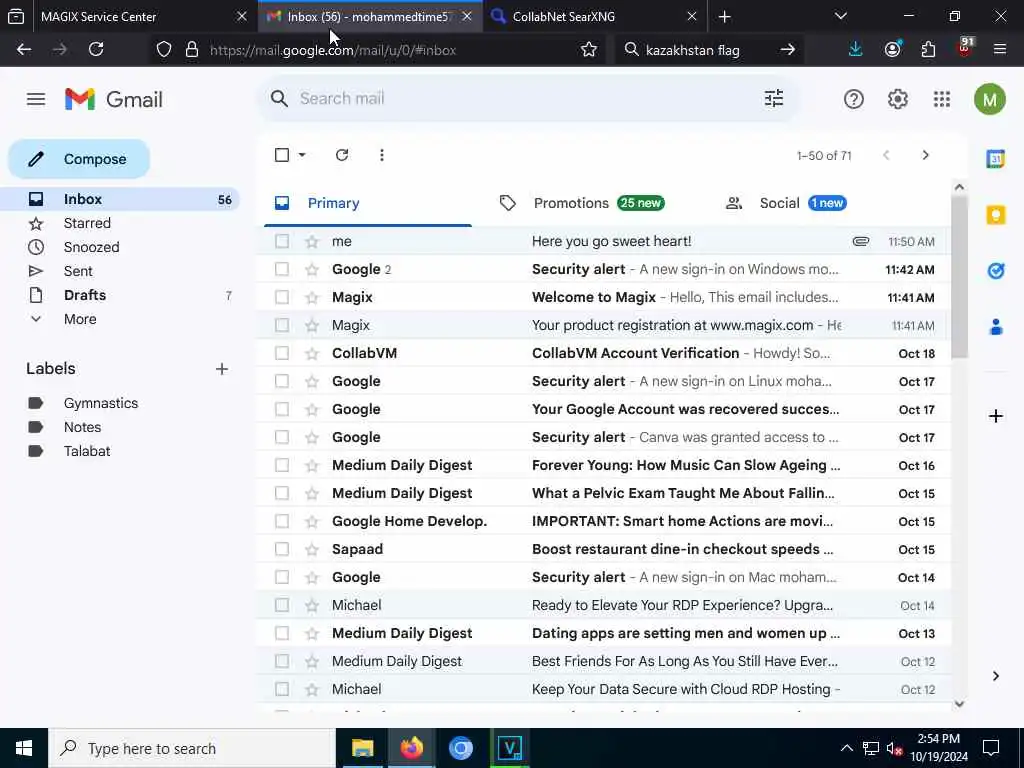Open Inbox folder
Screen dimensions: 1024x768
click(x=121, y=199)
